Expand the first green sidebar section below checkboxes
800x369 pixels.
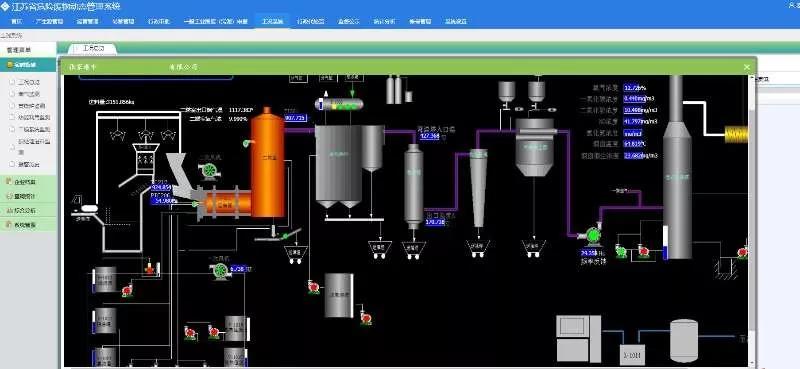tap(28, 182)
